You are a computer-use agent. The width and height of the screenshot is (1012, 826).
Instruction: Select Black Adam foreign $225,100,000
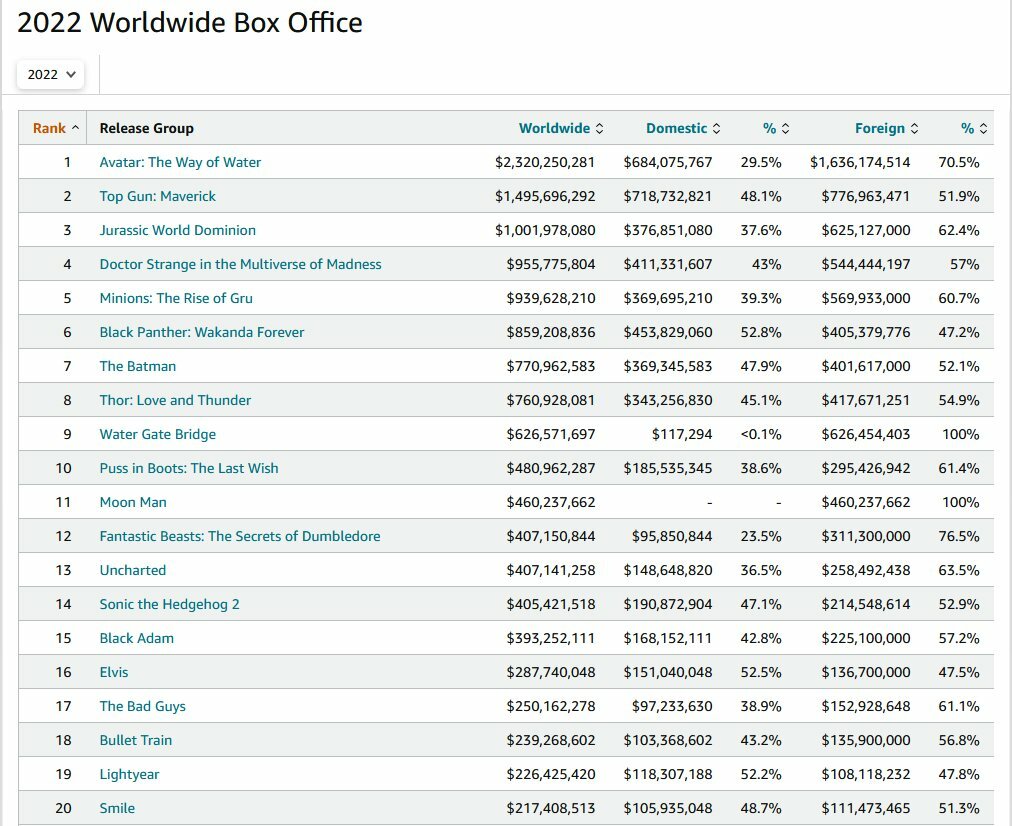[x=865, y=638]
